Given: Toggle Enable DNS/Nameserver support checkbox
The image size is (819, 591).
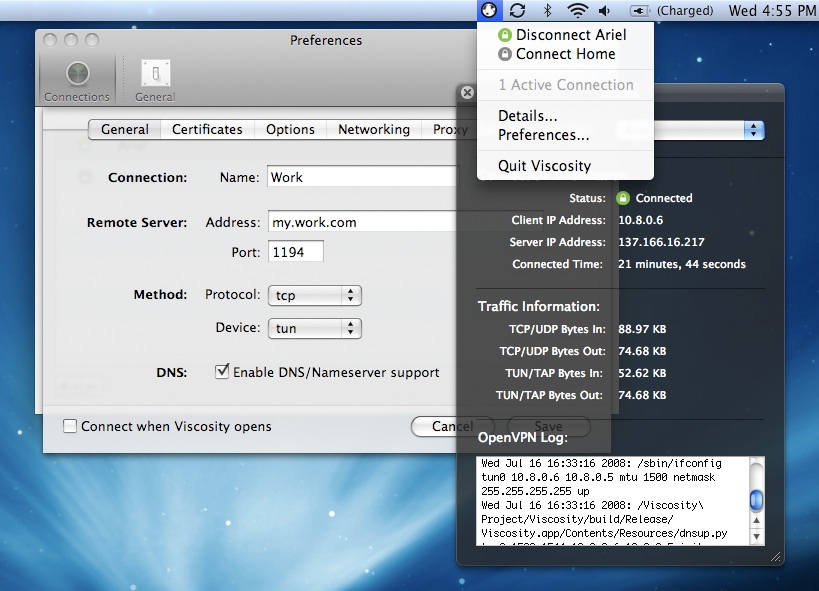Looking at the screenshot, I should point(222,372).
